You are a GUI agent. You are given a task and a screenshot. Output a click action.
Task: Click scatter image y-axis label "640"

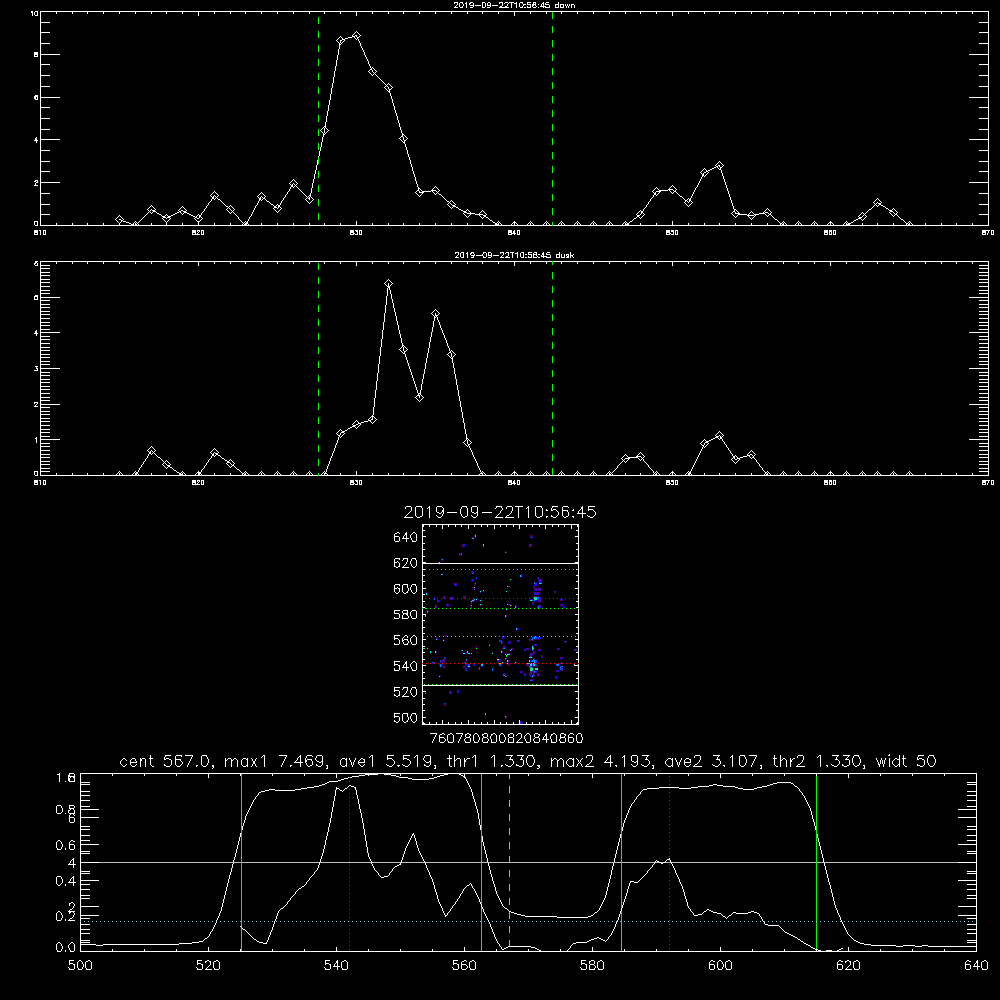point(406,537)
